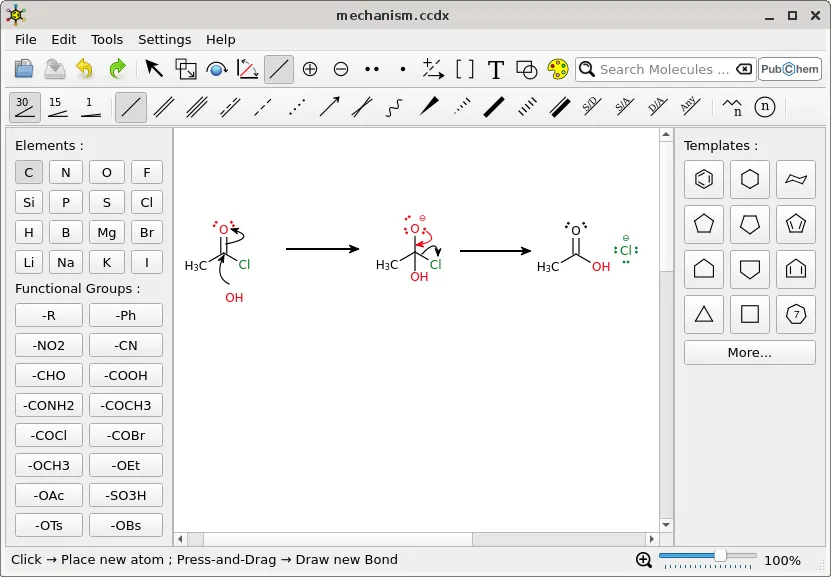This screenshot has width=831, height=577.
Task: Choose the cyclobutane square template
Action: pos(749,315)
